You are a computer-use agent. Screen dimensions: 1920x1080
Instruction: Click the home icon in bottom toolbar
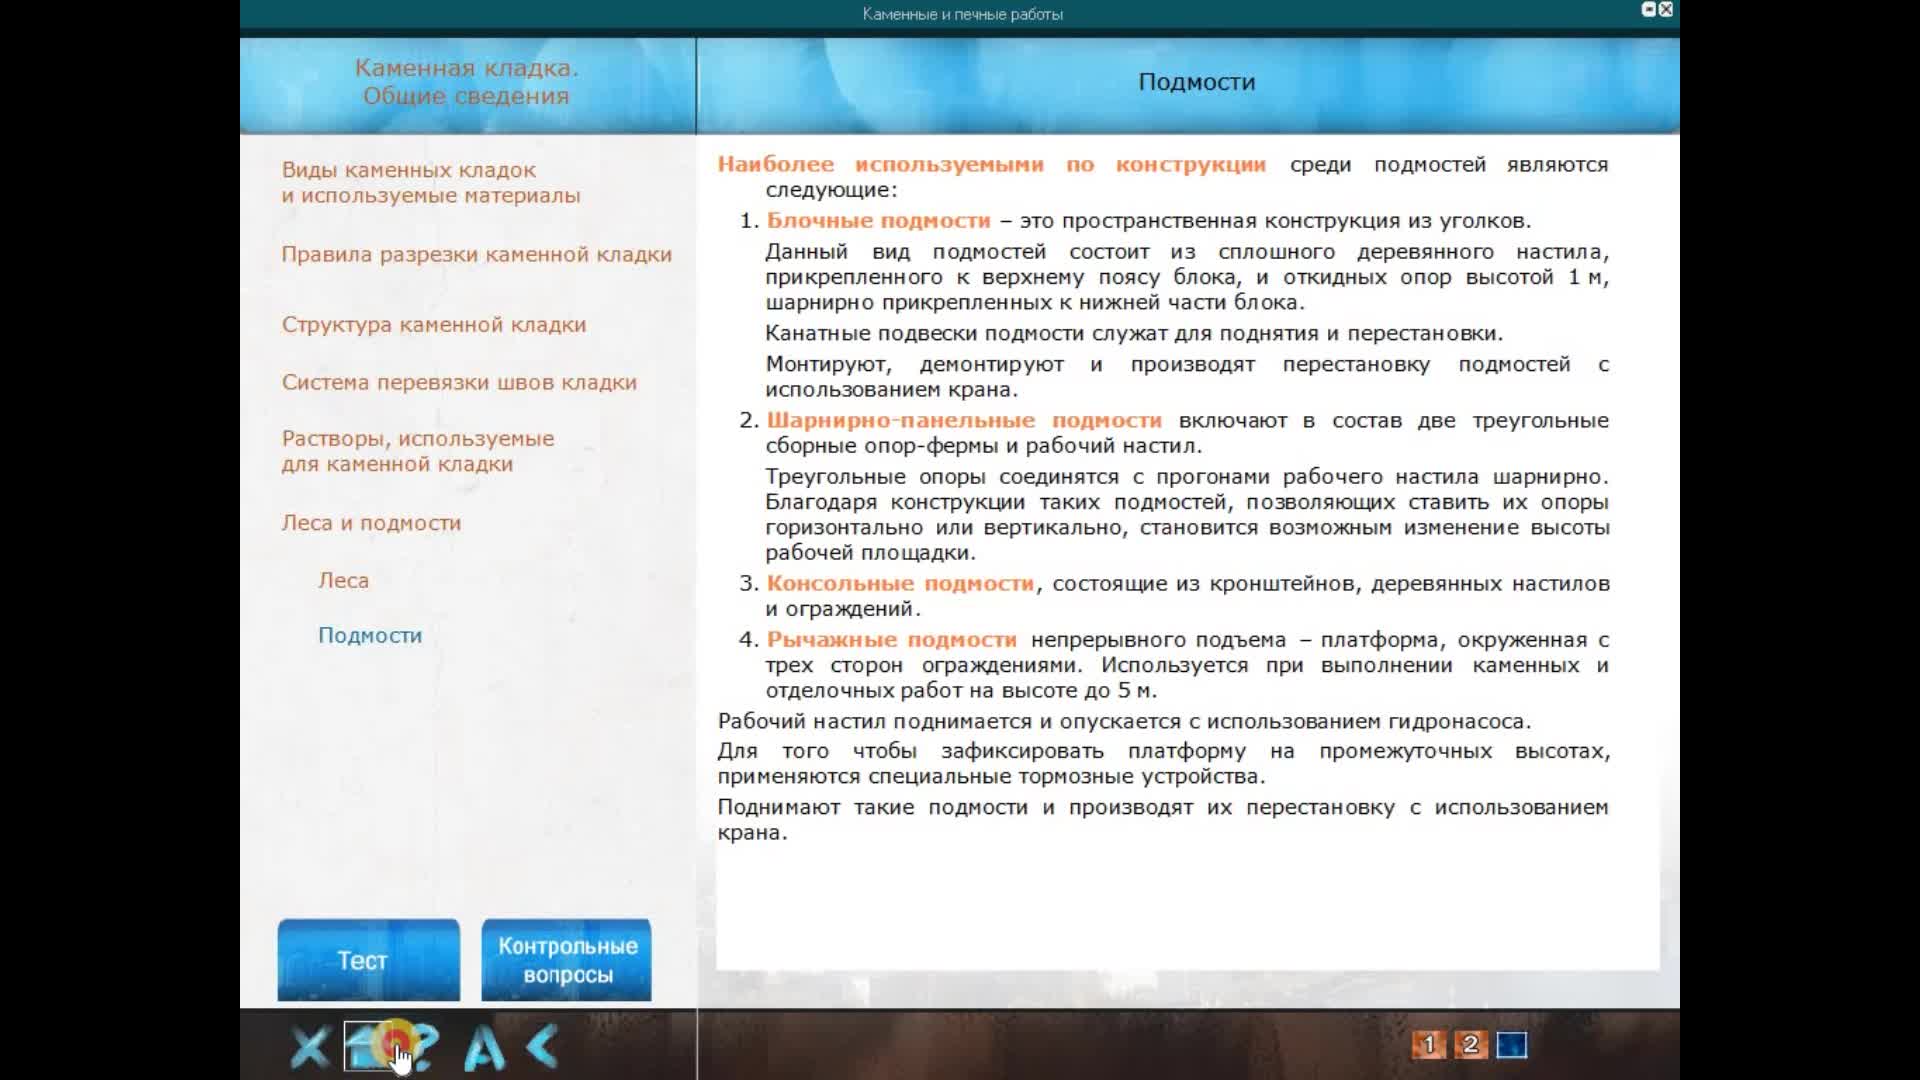pos(366,1046)
